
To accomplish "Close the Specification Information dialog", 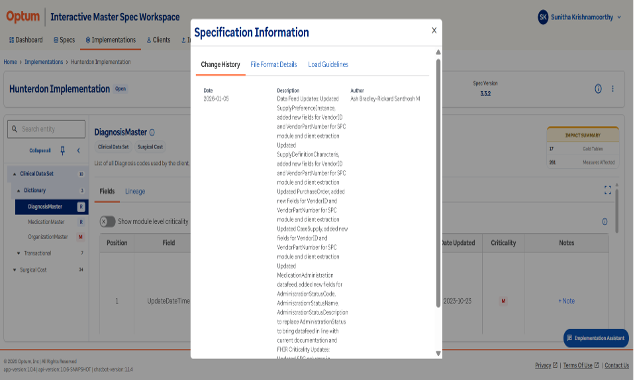I will point(434,30).
